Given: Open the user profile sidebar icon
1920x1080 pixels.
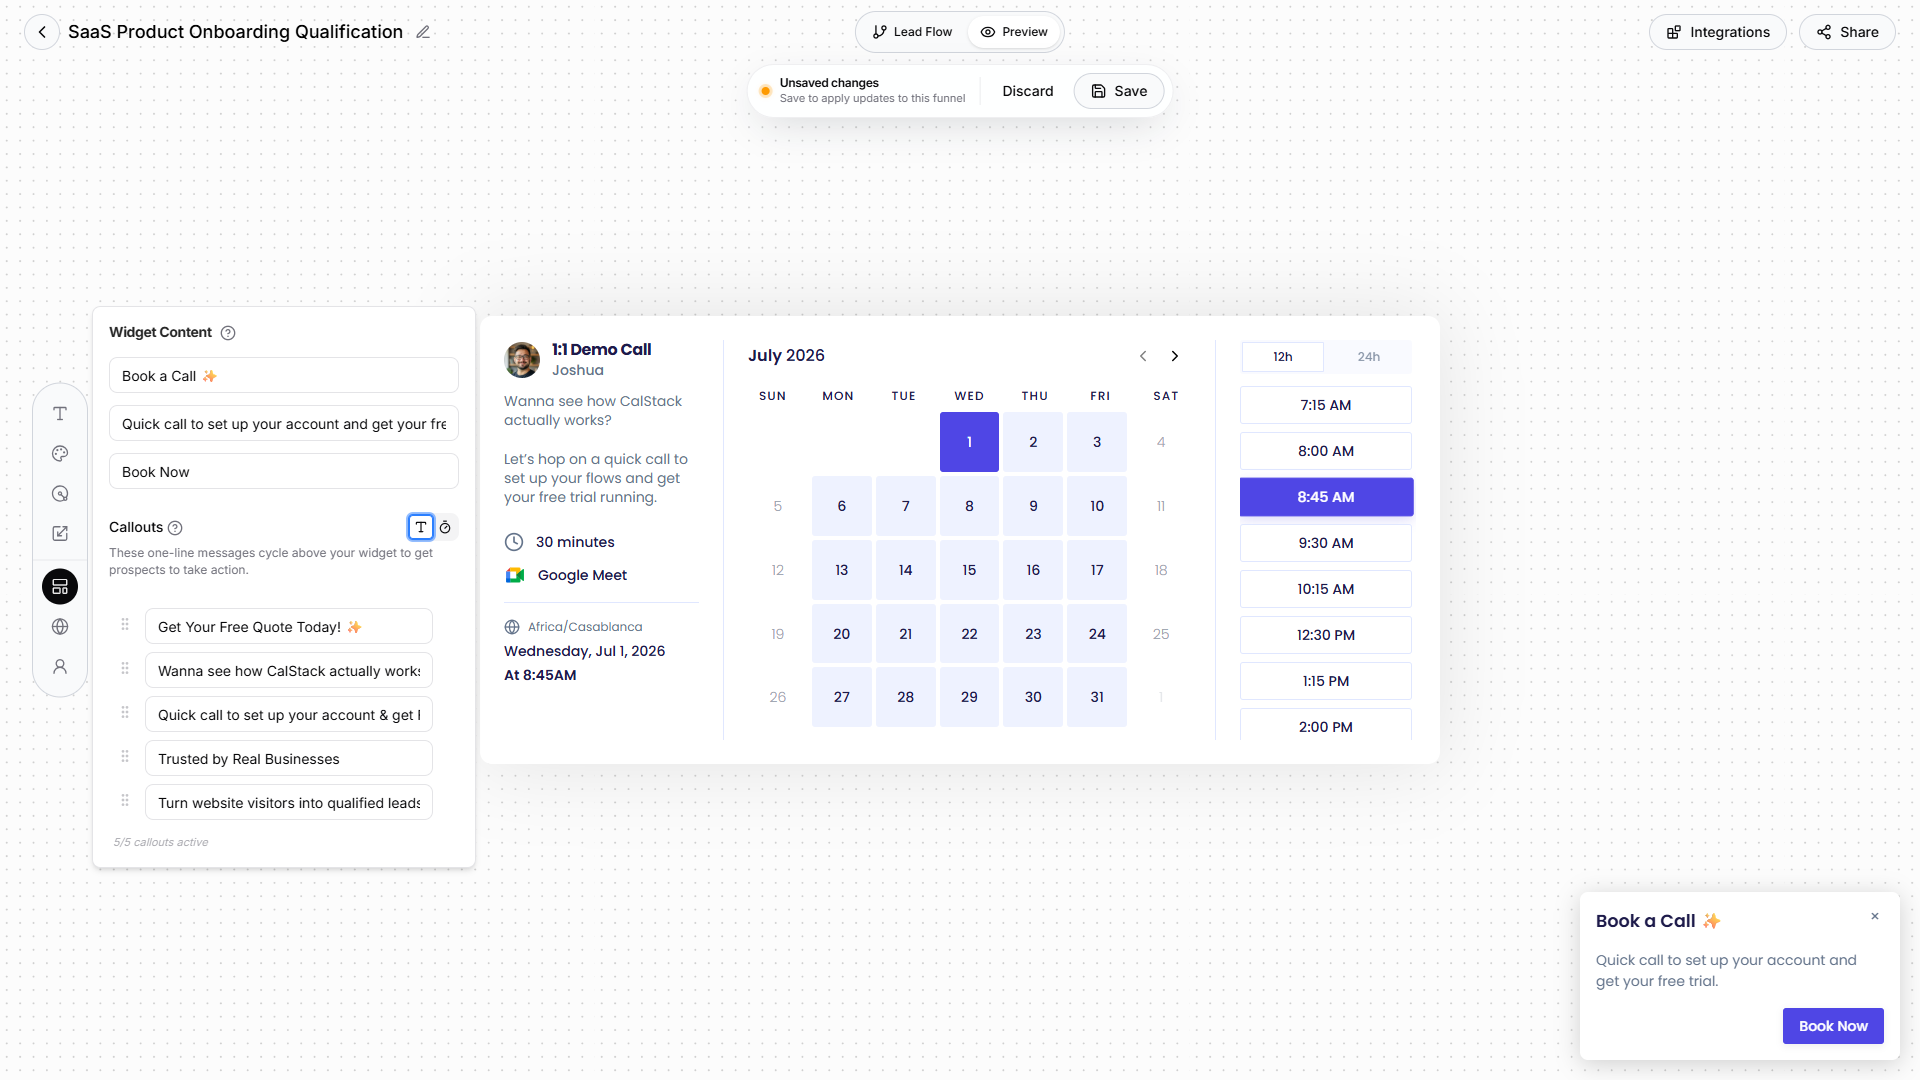Looking at the screenshot, I should coord(60,667).
